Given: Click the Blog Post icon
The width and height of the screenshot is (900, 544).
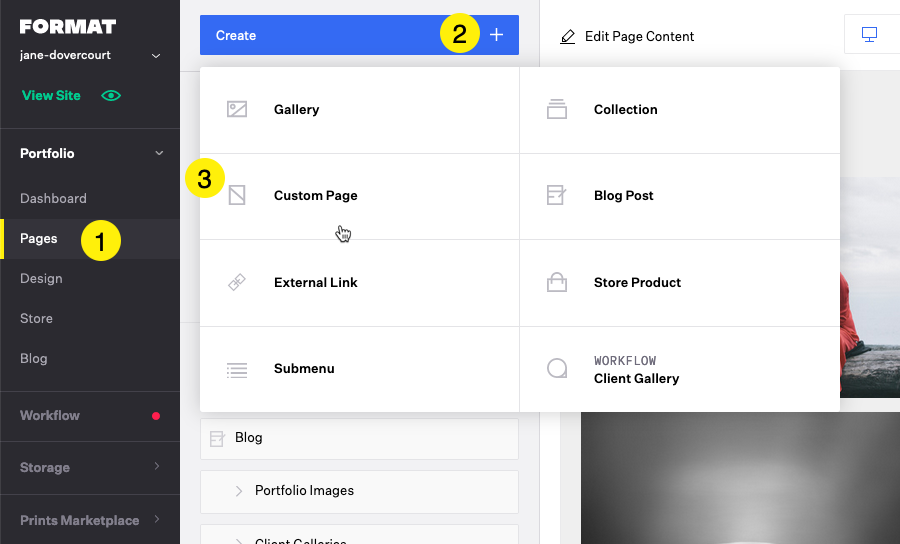Looking at the screenshot, I should [556, 195].
